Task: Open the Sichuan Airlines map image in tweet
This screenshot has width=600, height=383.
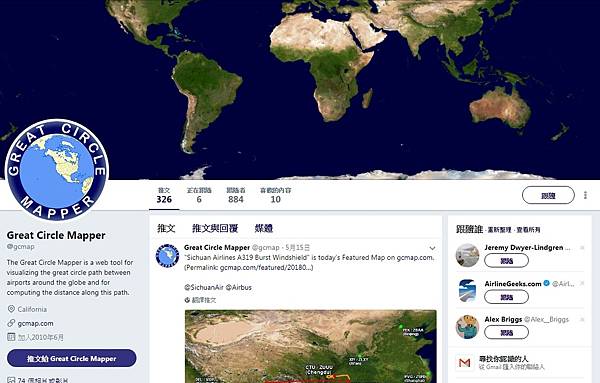Action: [311, 346]
